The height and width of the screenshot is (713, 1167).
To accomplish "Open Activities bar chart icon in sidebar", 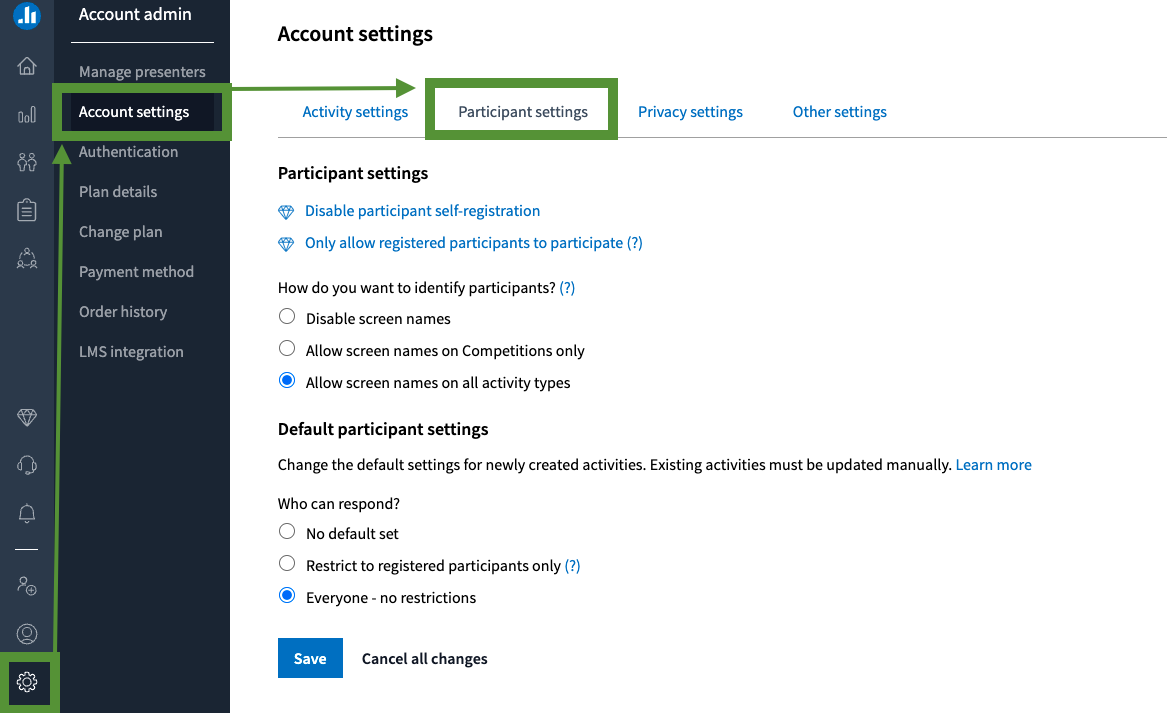I will pyautogui.click(x=27, y=115).
